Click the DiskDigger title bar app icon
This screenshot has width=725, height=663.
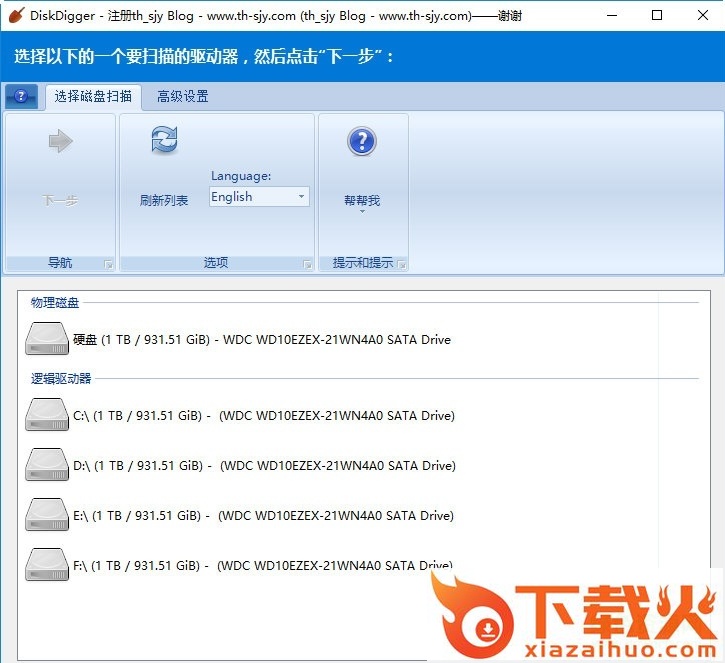(x=16, y=16)
